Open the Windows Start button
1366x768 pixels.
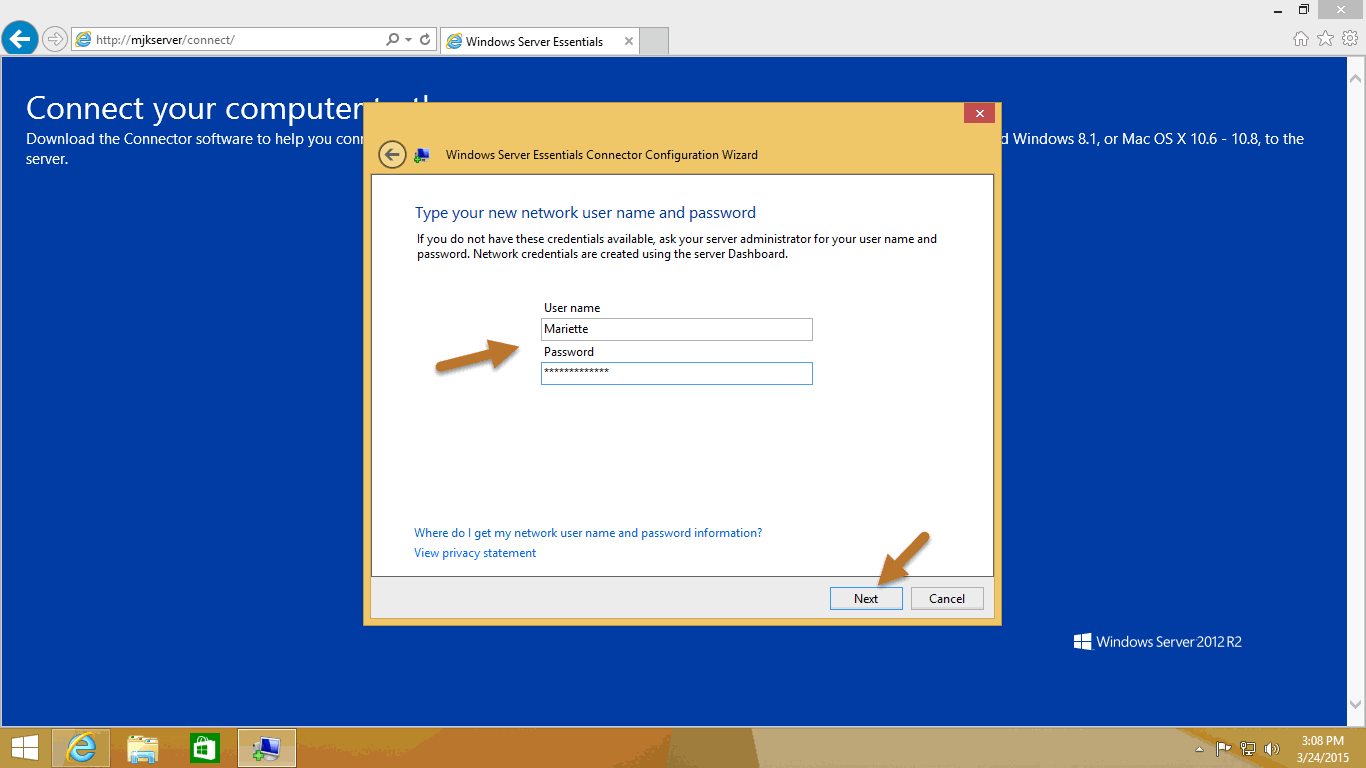25,748
